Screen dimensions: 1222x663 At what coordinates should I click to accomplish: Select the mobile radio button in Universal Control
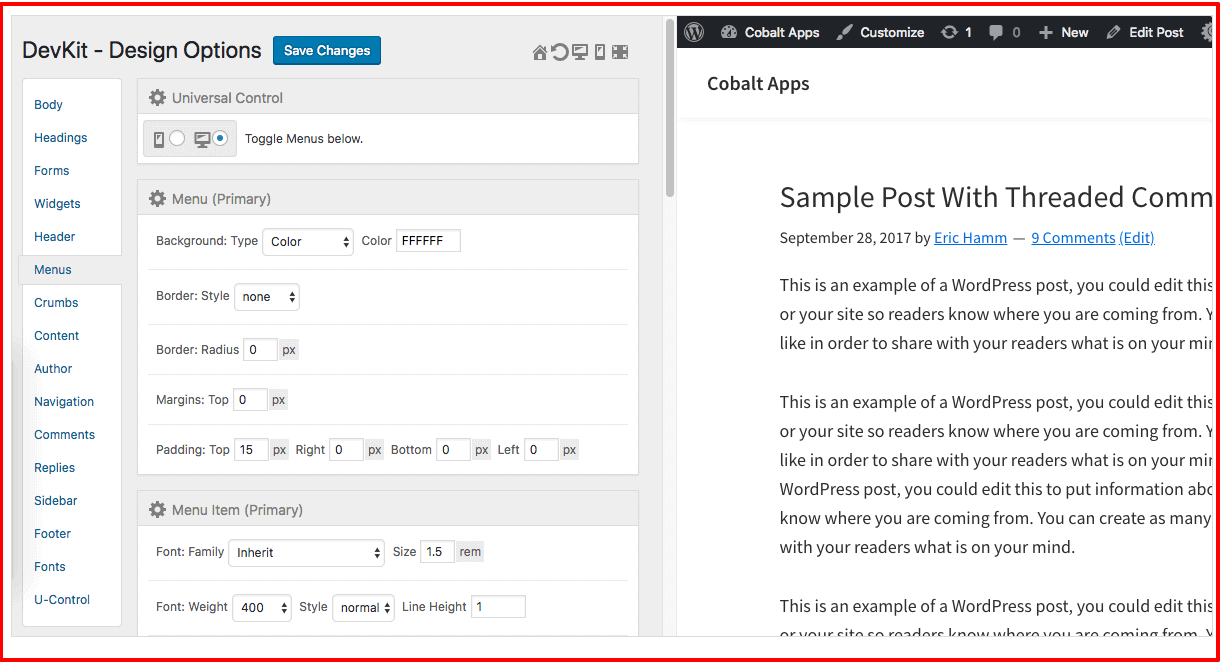[x=177, y=139]
